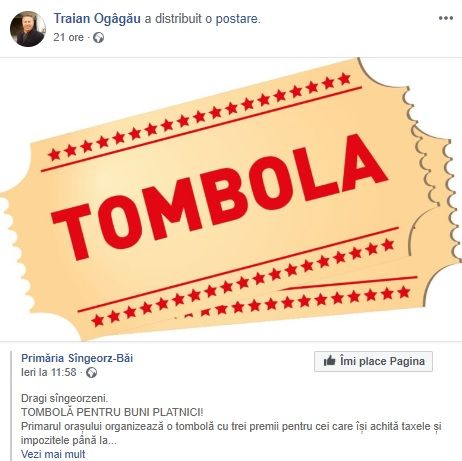The height and width of the screenshot is (461, 462).
Task: Click the top row of red stars
Action: [x=199, y=117]
